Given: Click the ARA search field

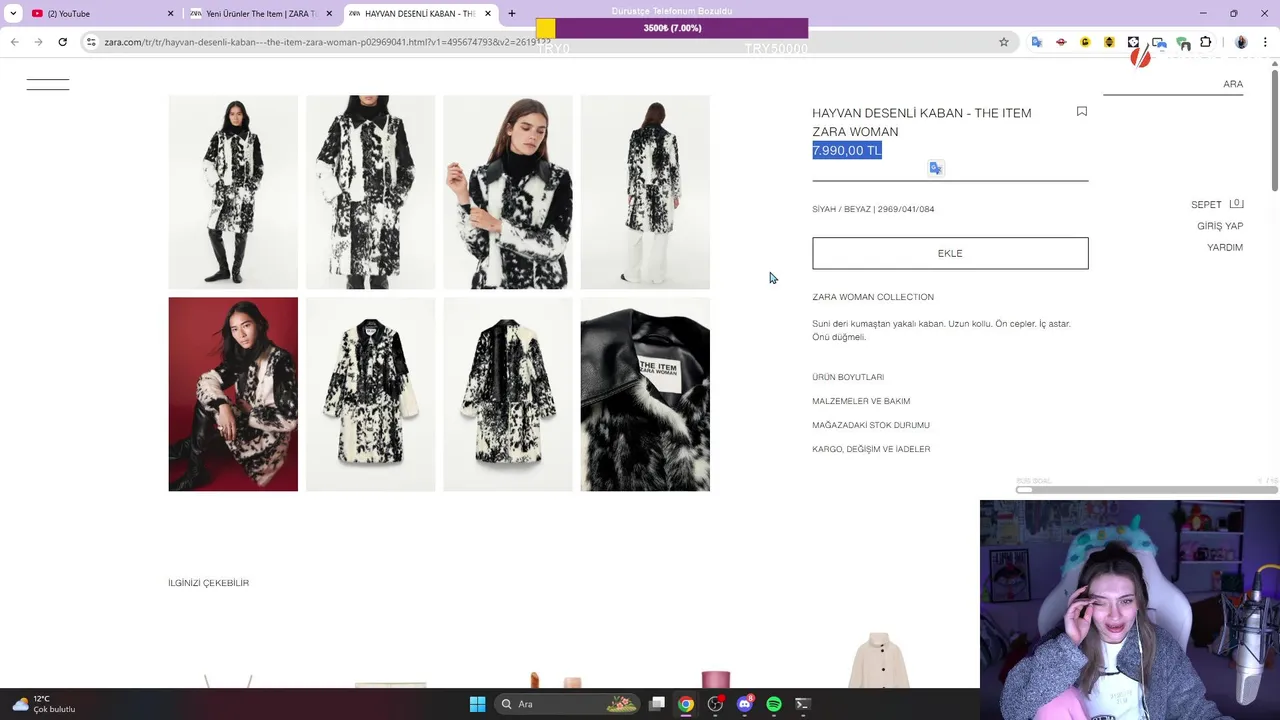Looking at the screenshot, I should (1173, 84).
